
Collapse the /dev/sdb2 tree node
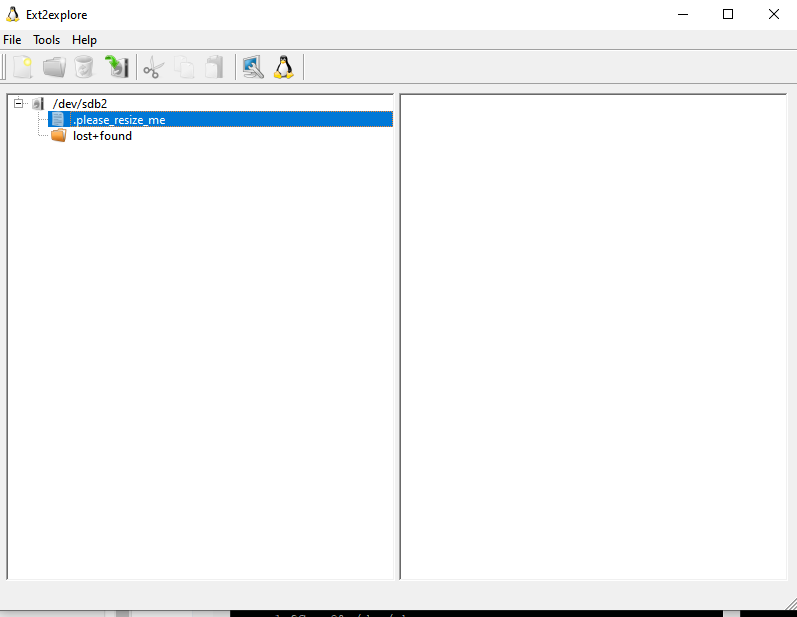point(18,103)
